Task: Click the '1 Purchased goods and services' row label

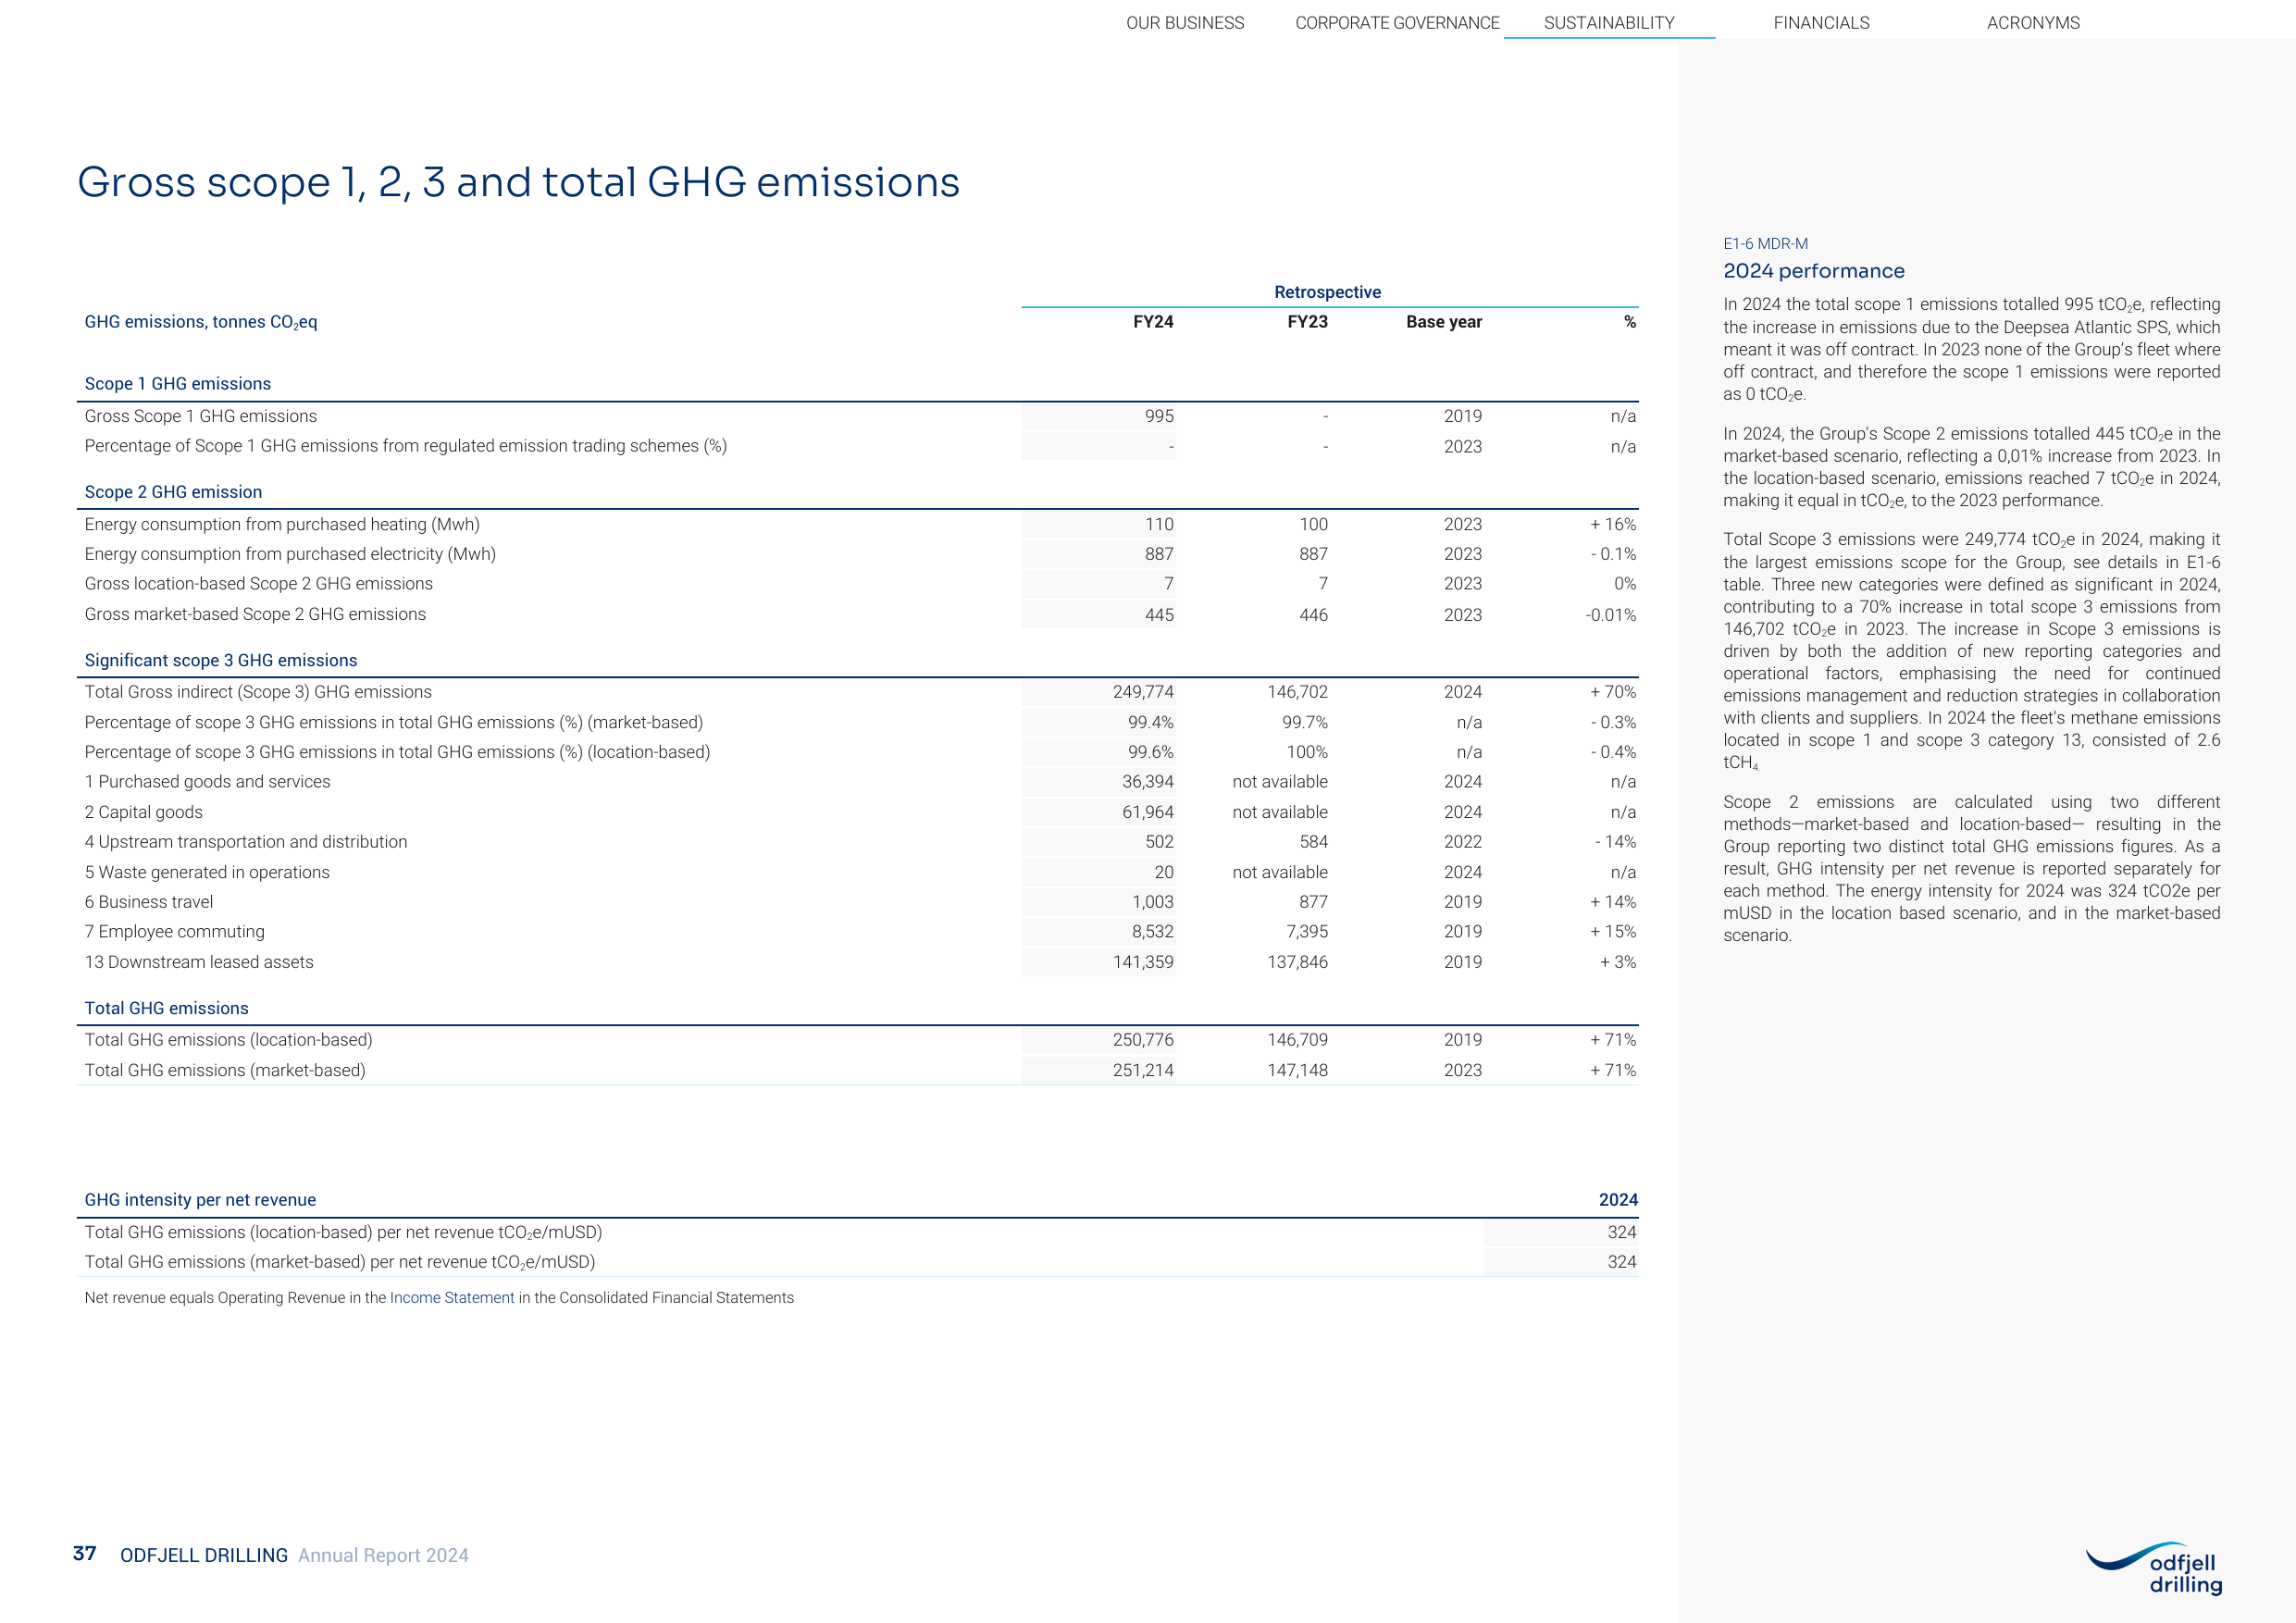Action: coord(207,782)
